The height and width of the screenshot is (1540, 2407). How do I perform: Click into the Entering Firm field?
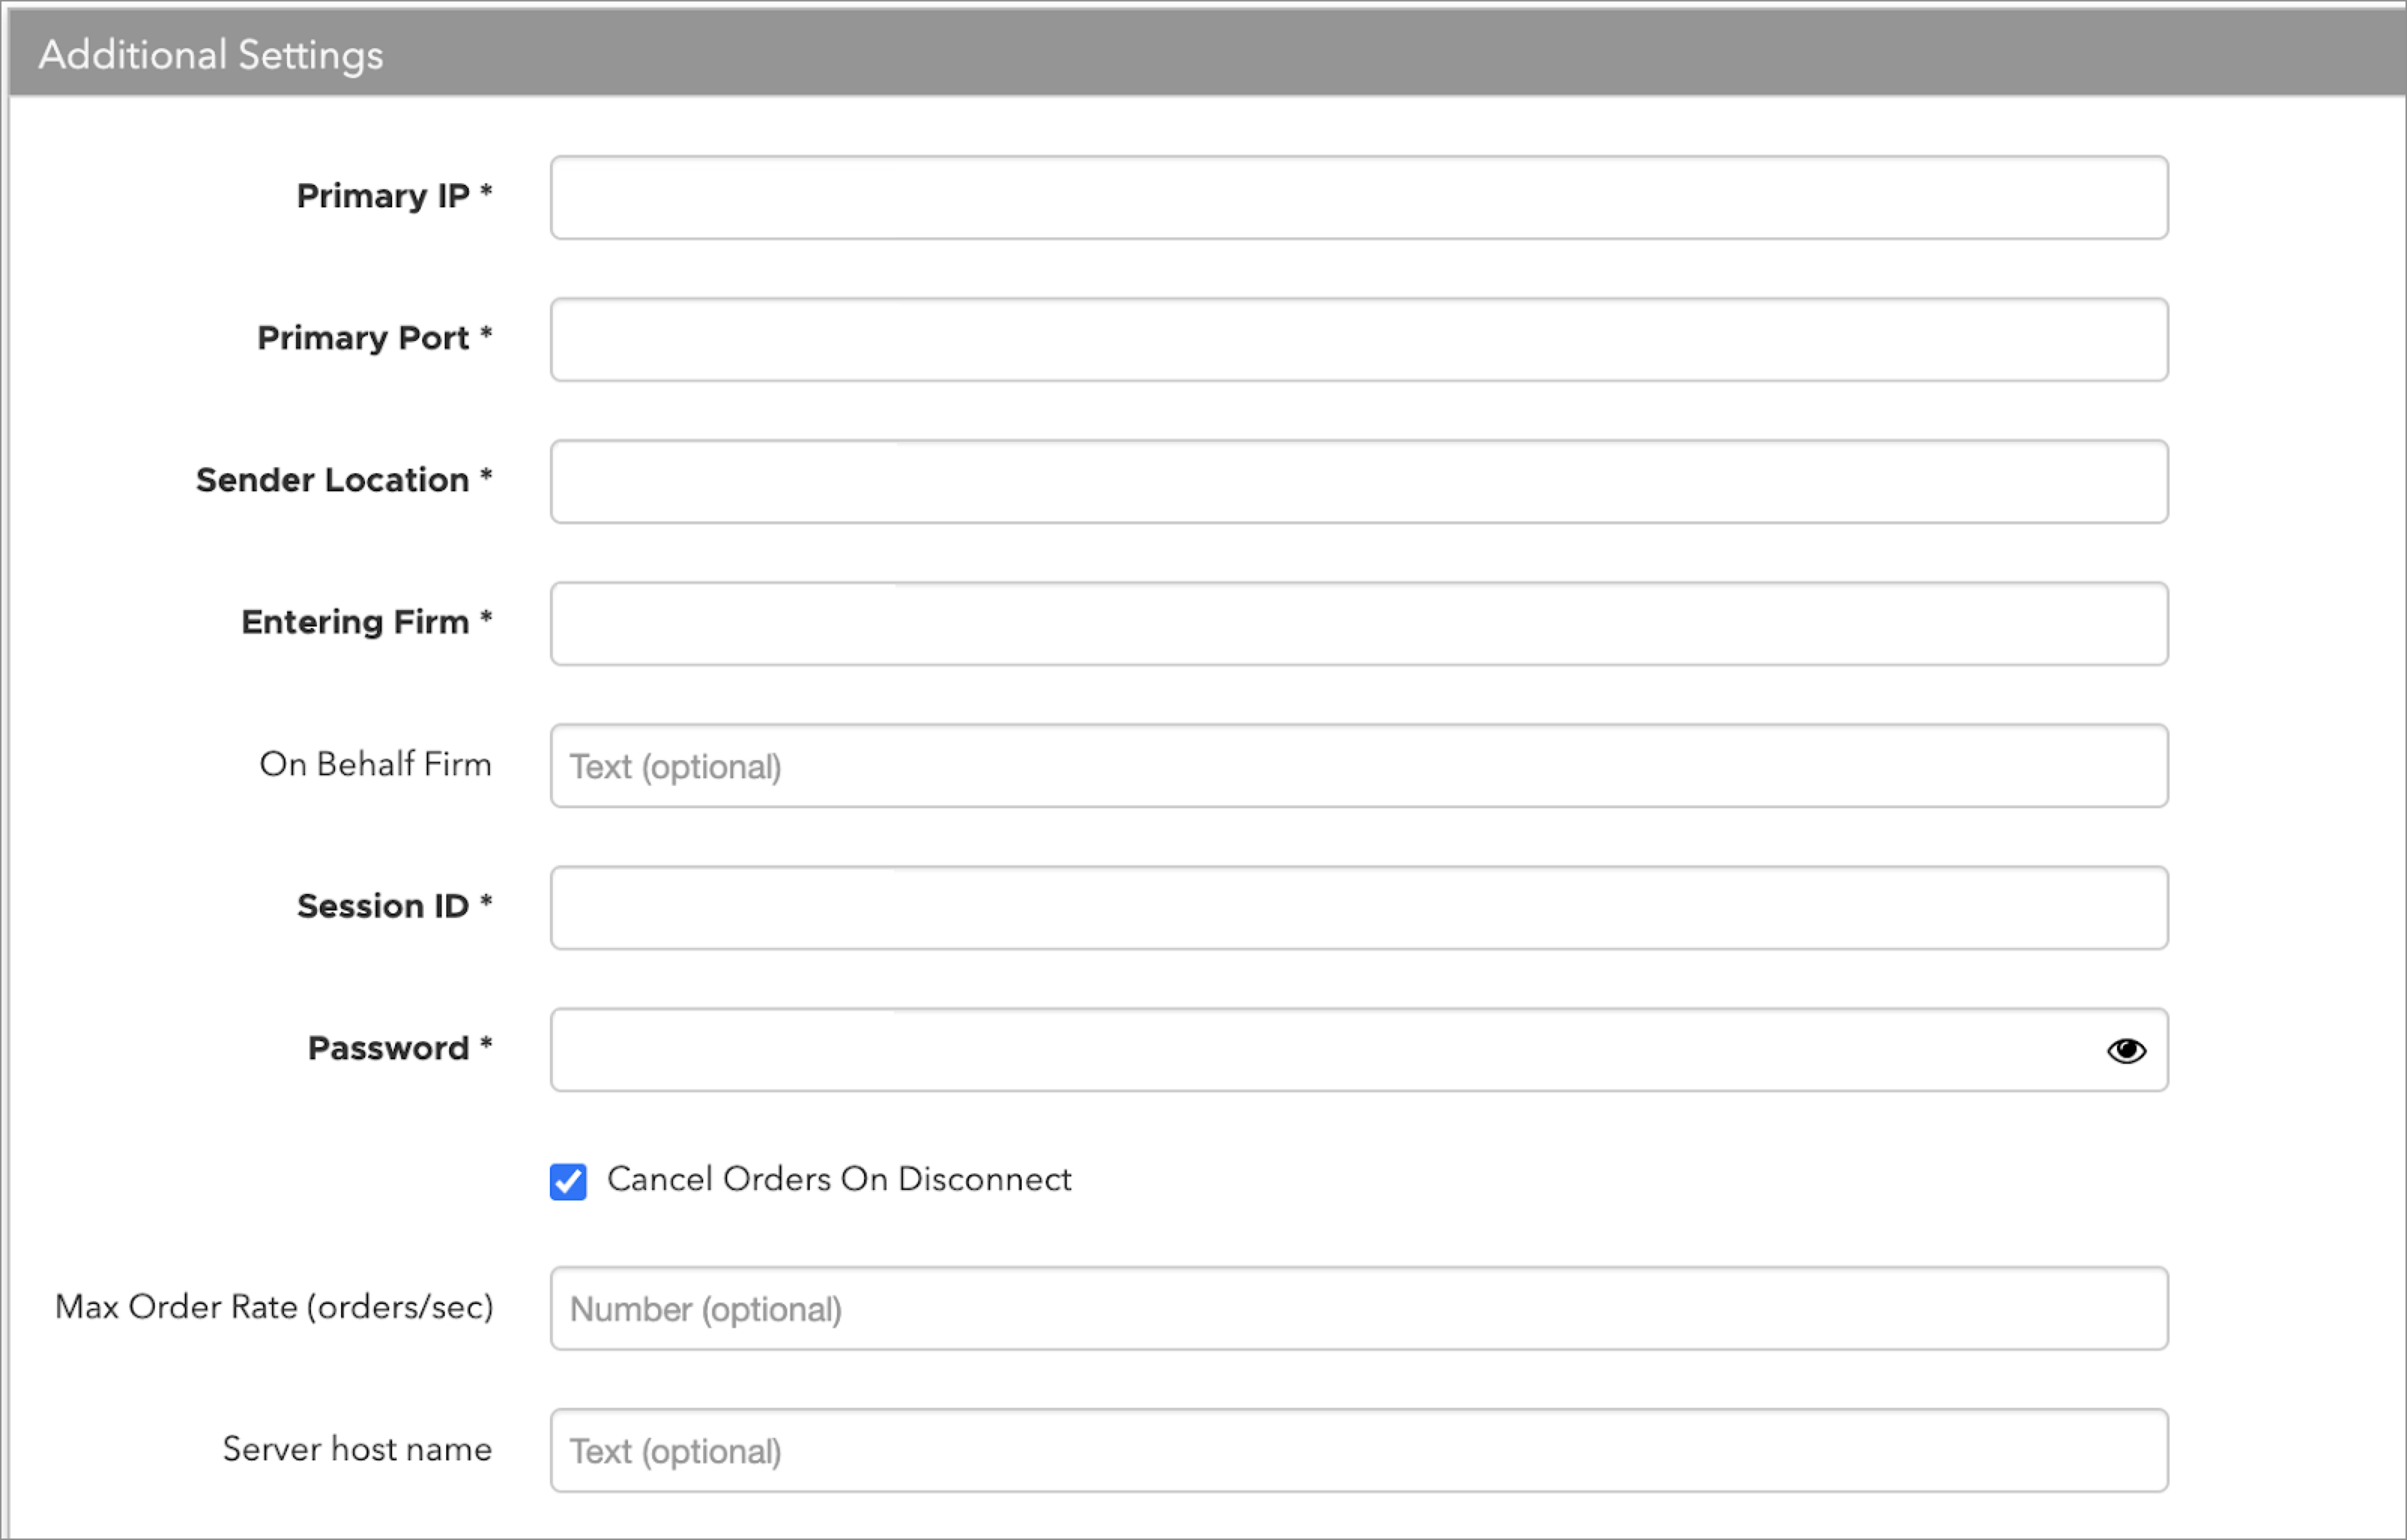[1358, 623]
